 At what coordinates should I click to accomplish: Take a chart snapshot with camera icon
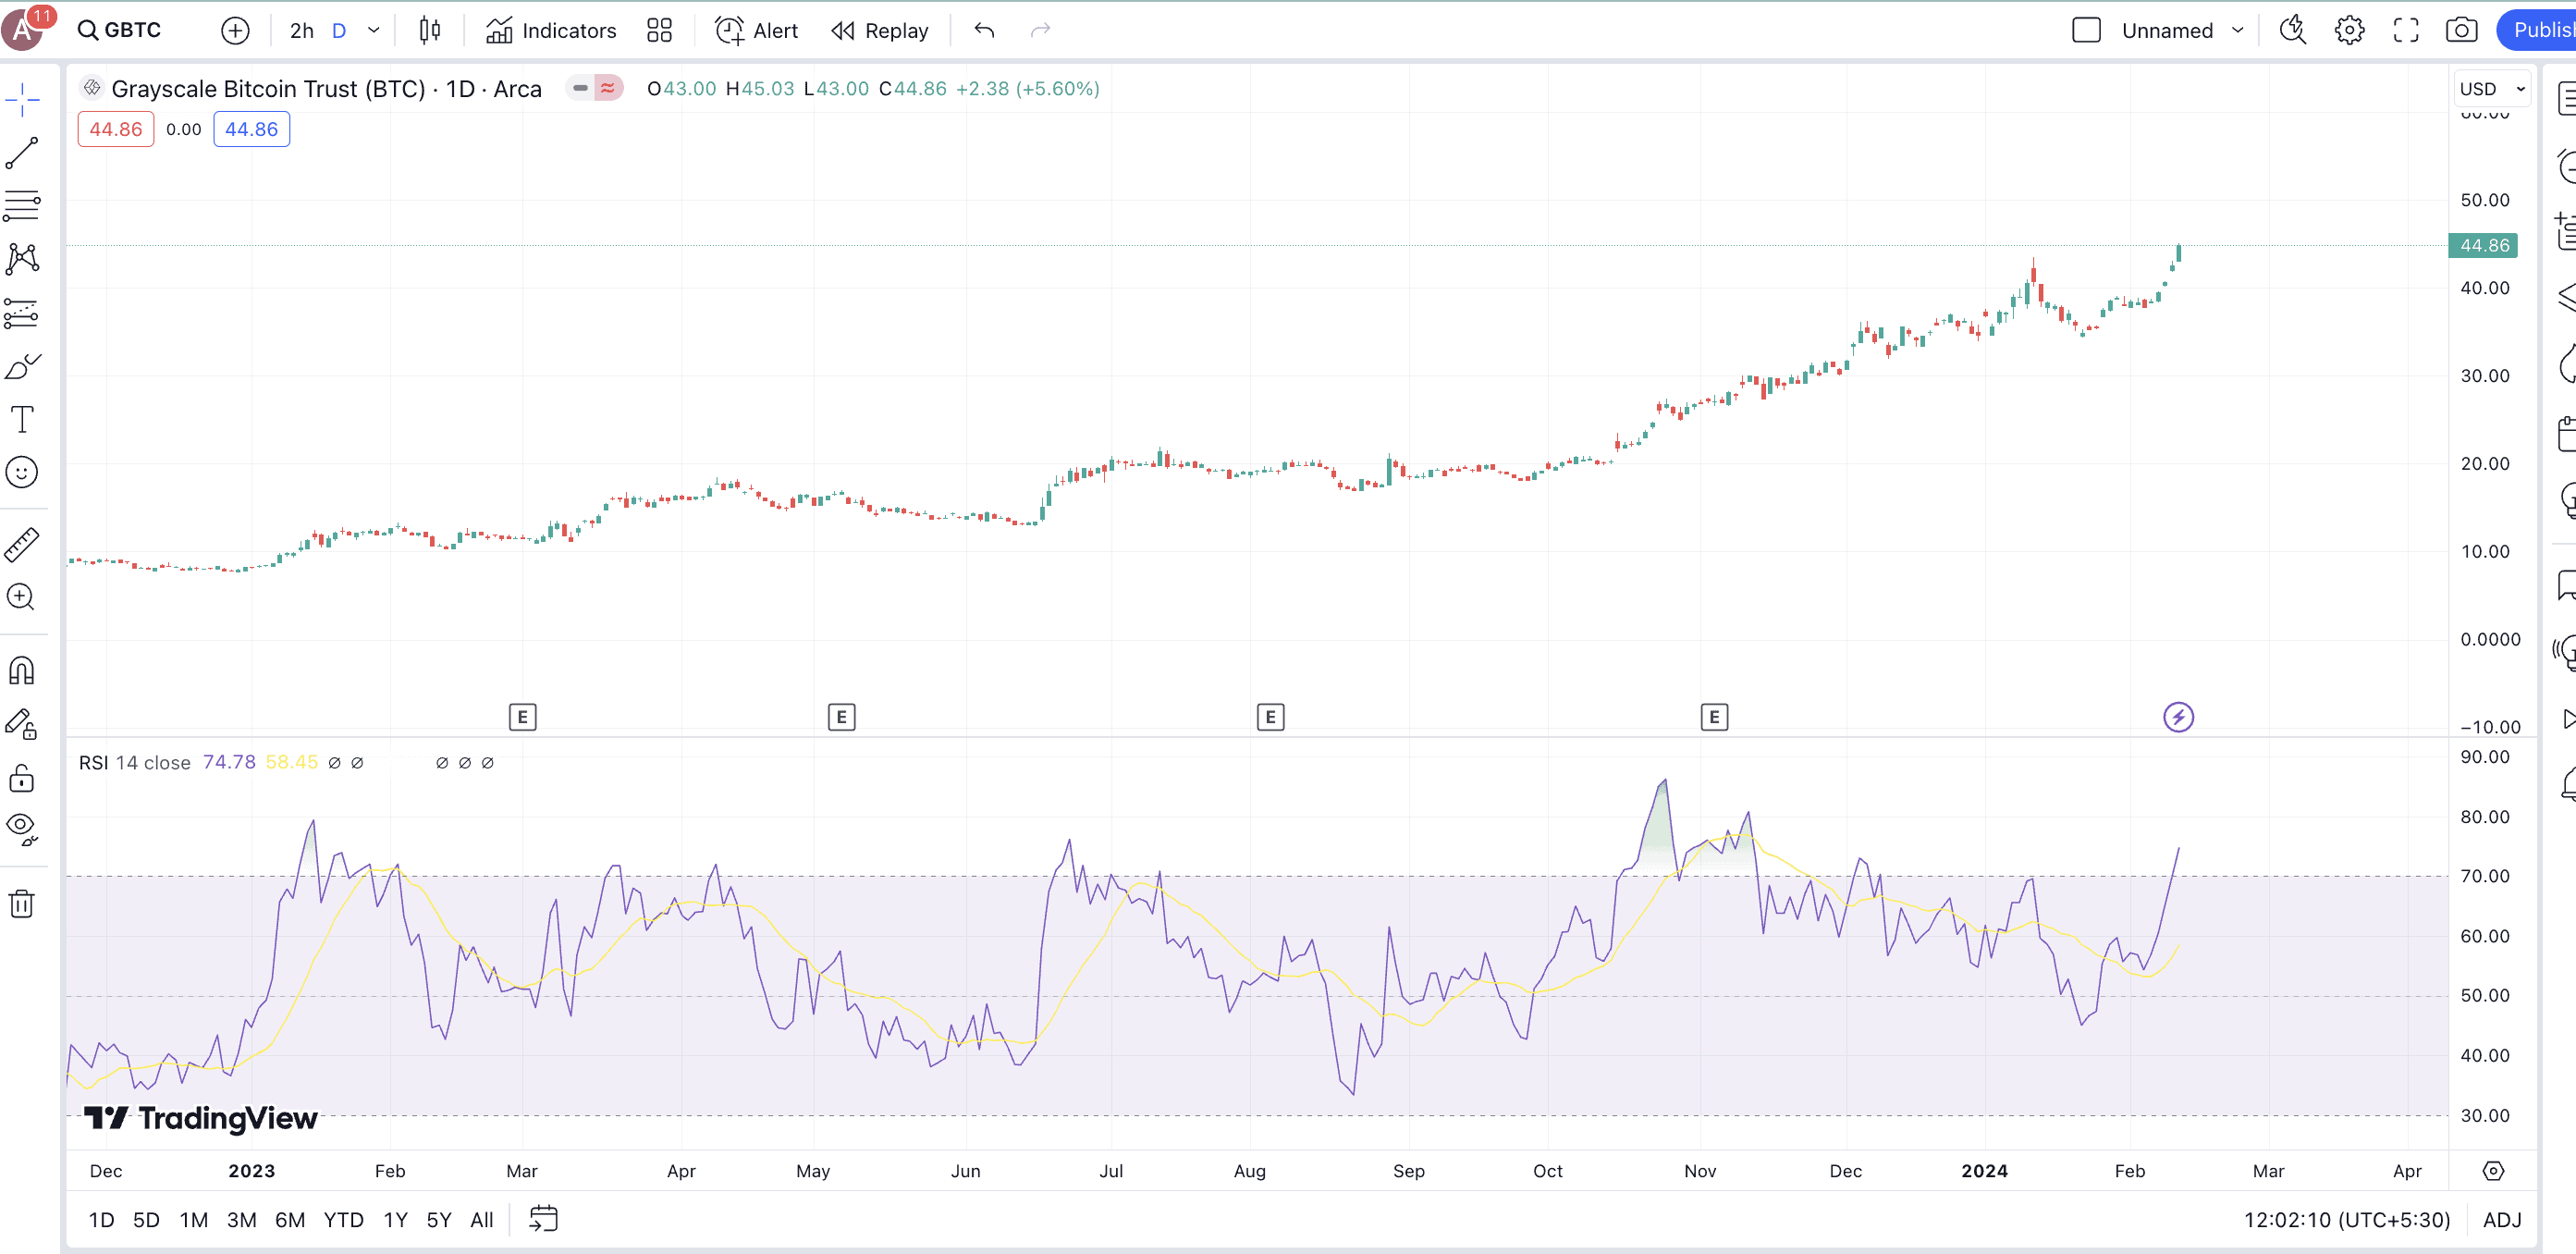[x=2461, y=30]
